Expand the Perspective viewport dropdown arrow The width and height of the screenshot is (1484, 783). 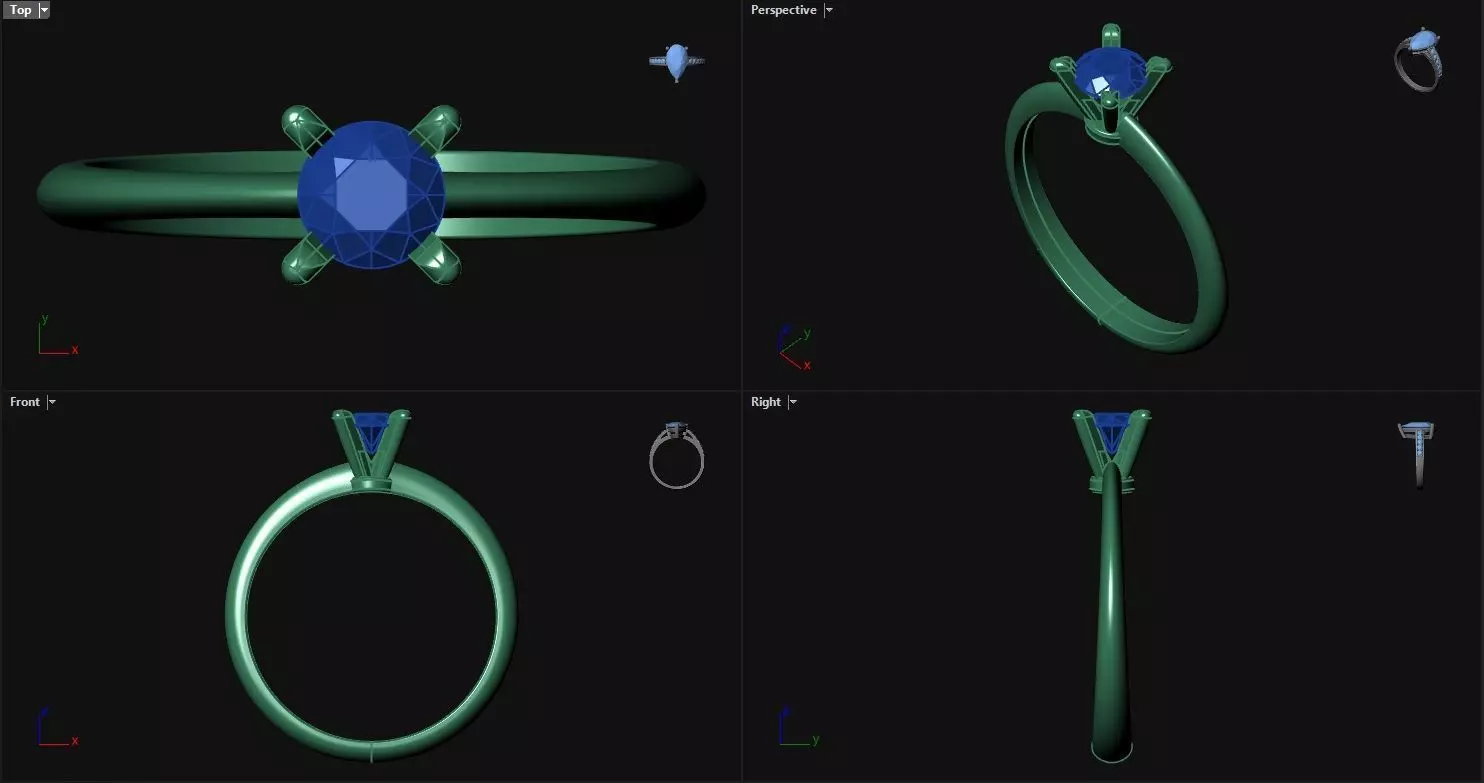(x=828, y=10)
